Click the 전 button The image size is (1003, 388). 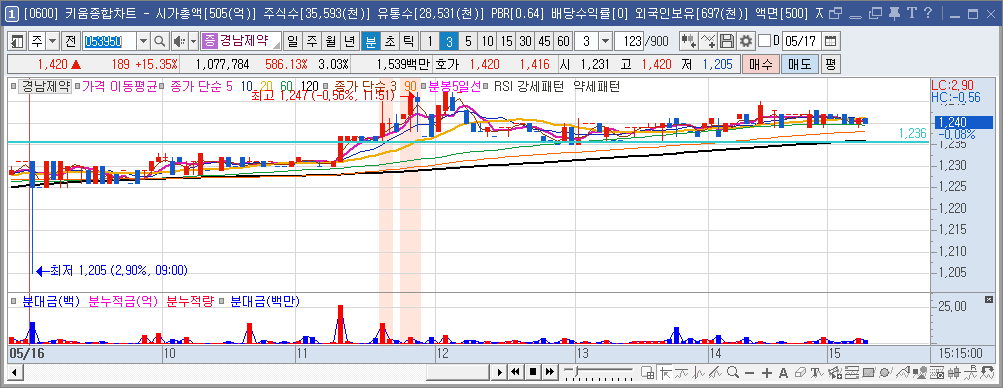pos(70,42)
